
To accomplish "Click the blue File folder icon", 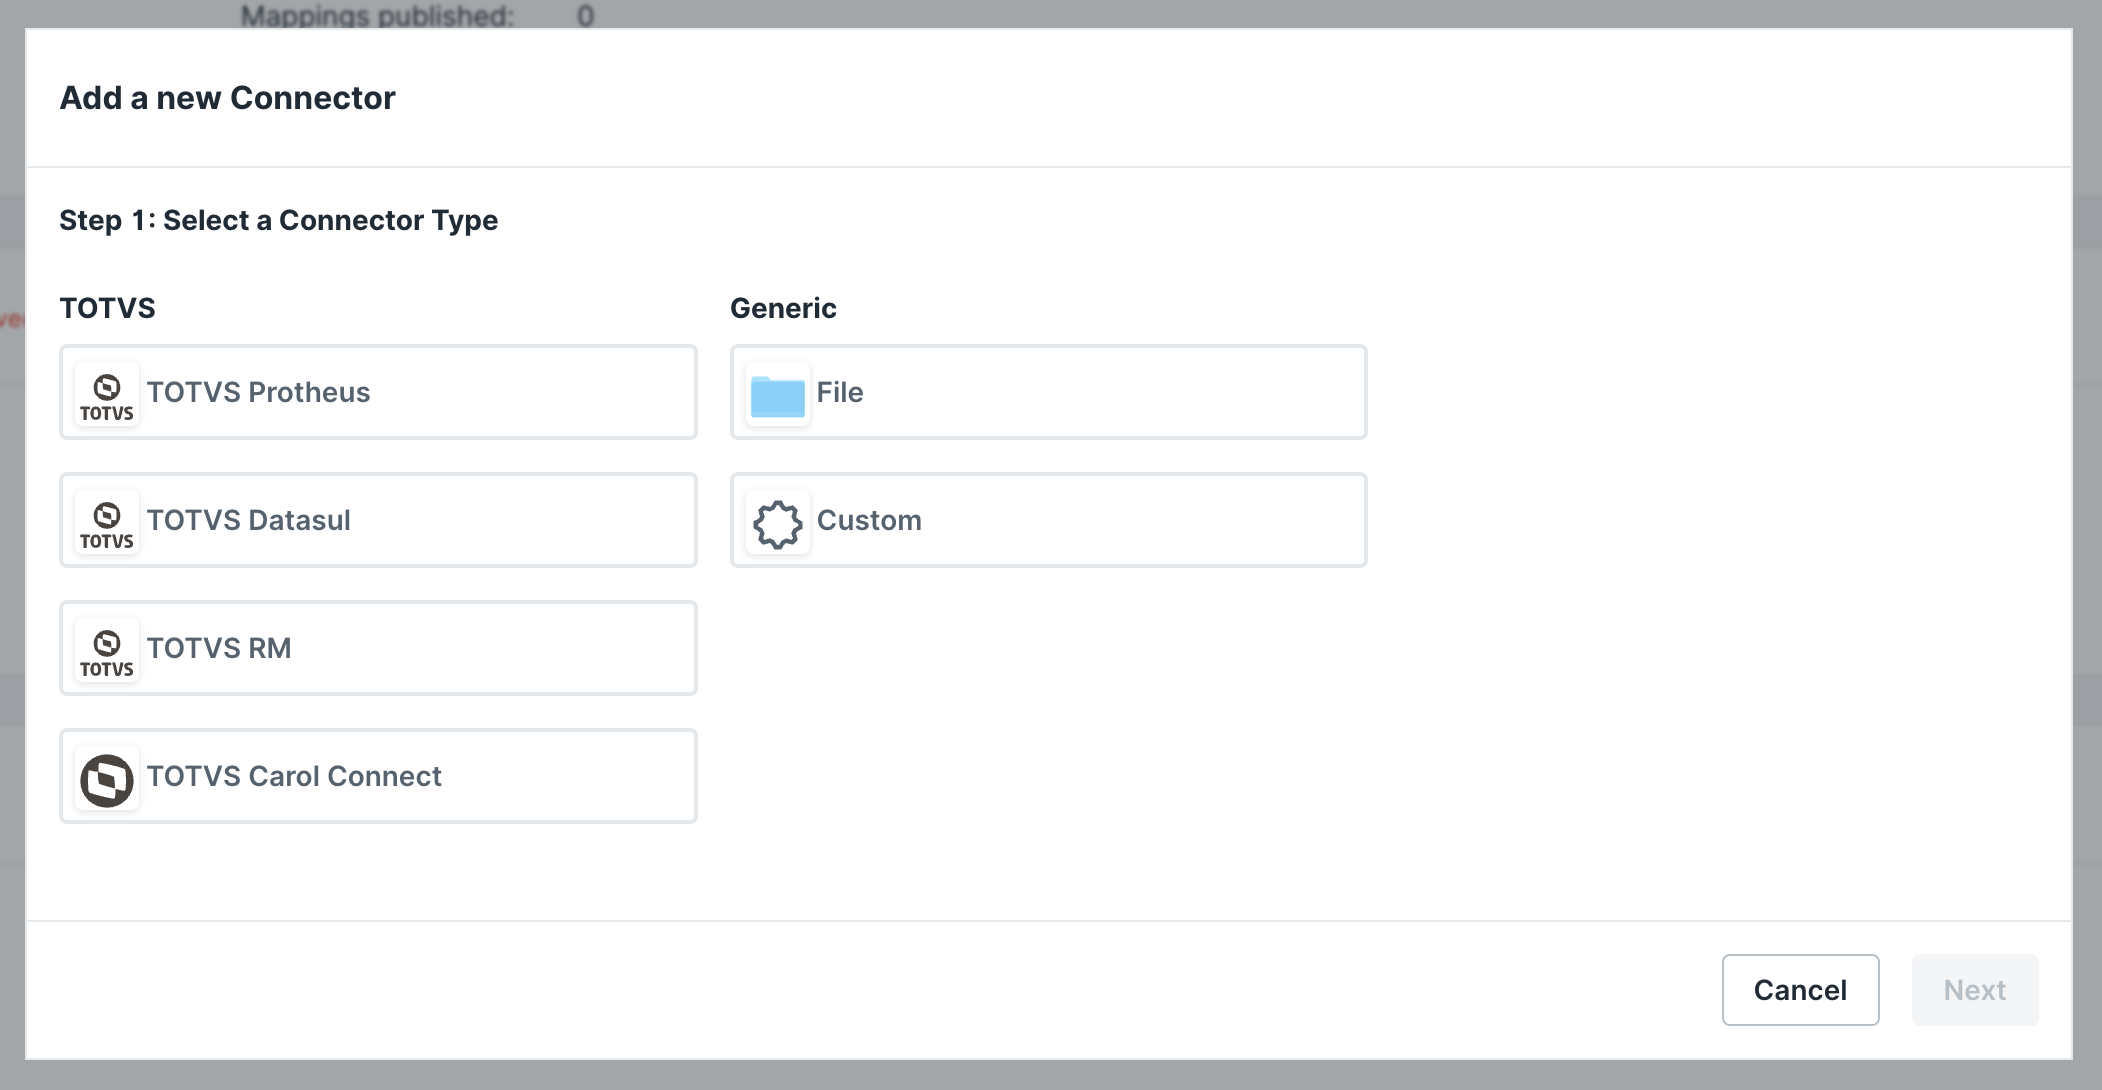I will tap(778, 395).
